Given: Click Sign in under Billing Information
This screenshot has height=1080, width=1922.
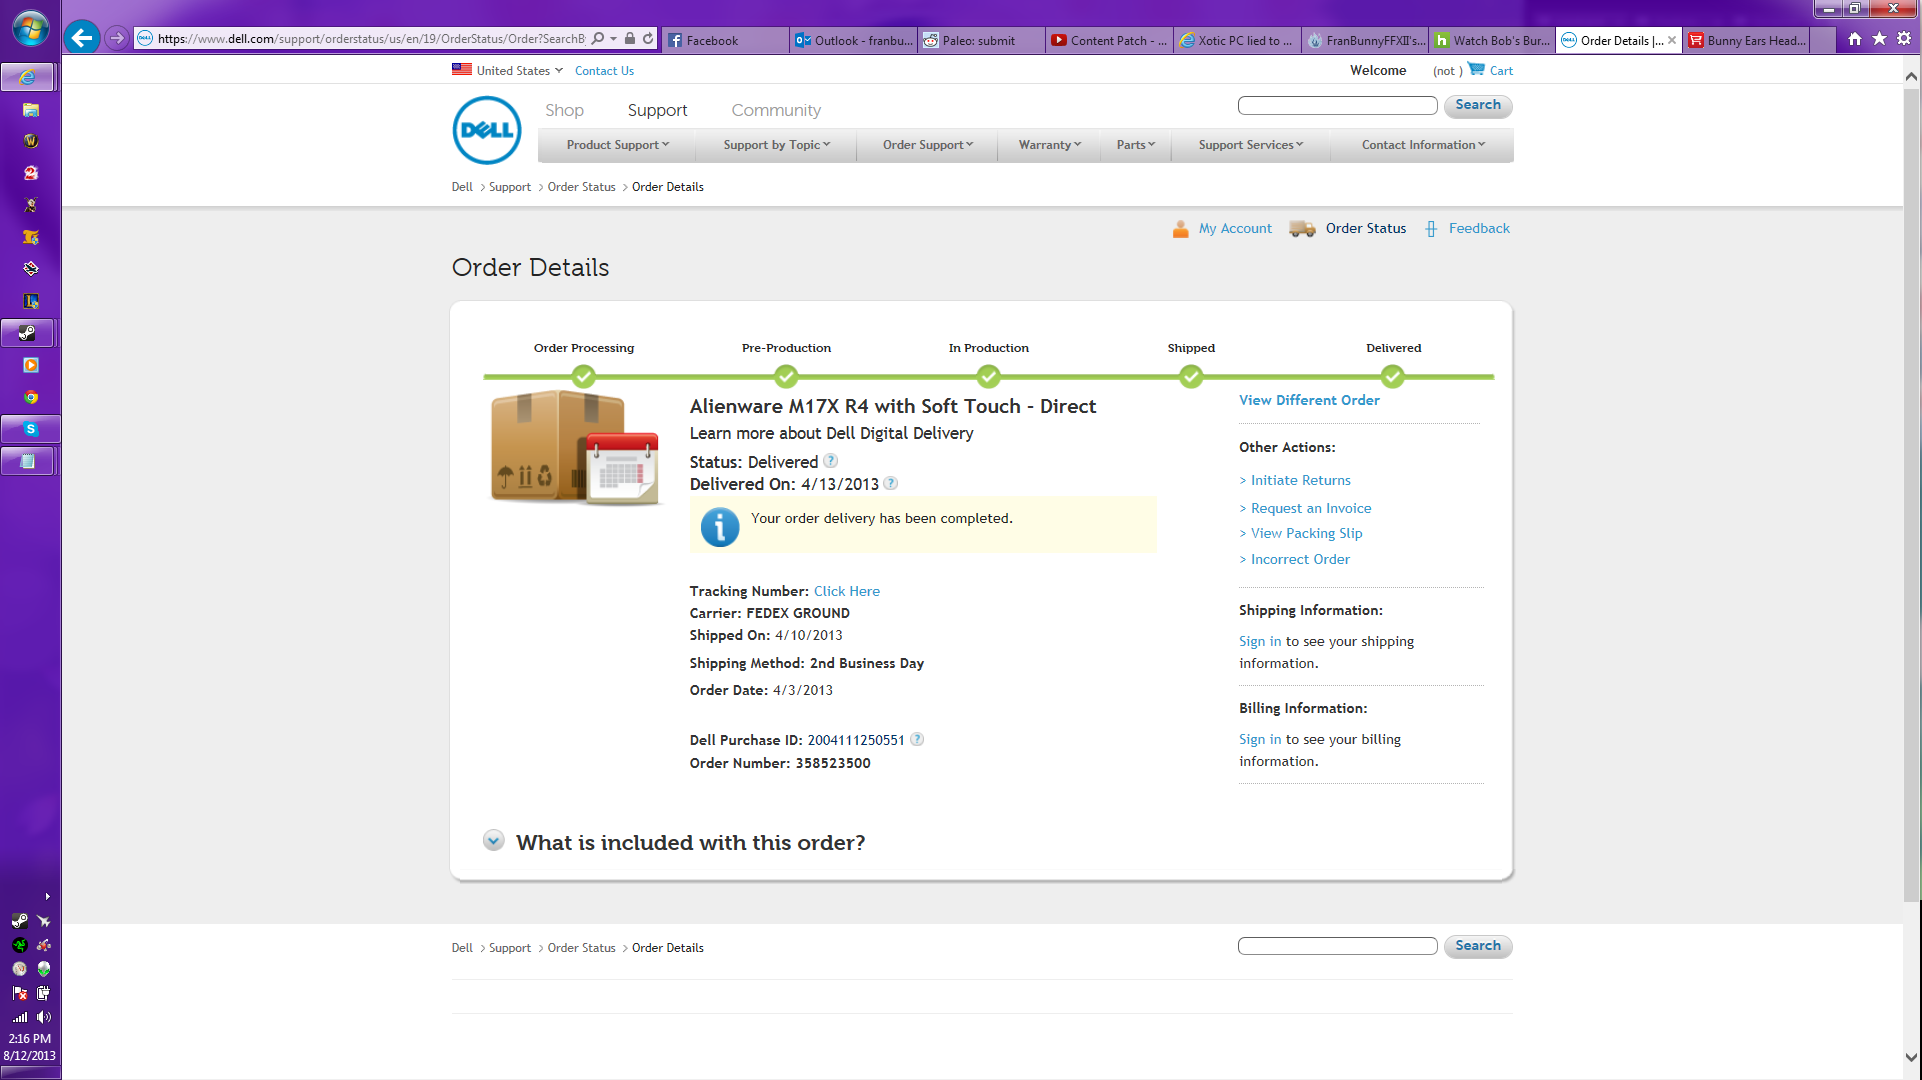Looking at the screenshot, I should 1260,739.
